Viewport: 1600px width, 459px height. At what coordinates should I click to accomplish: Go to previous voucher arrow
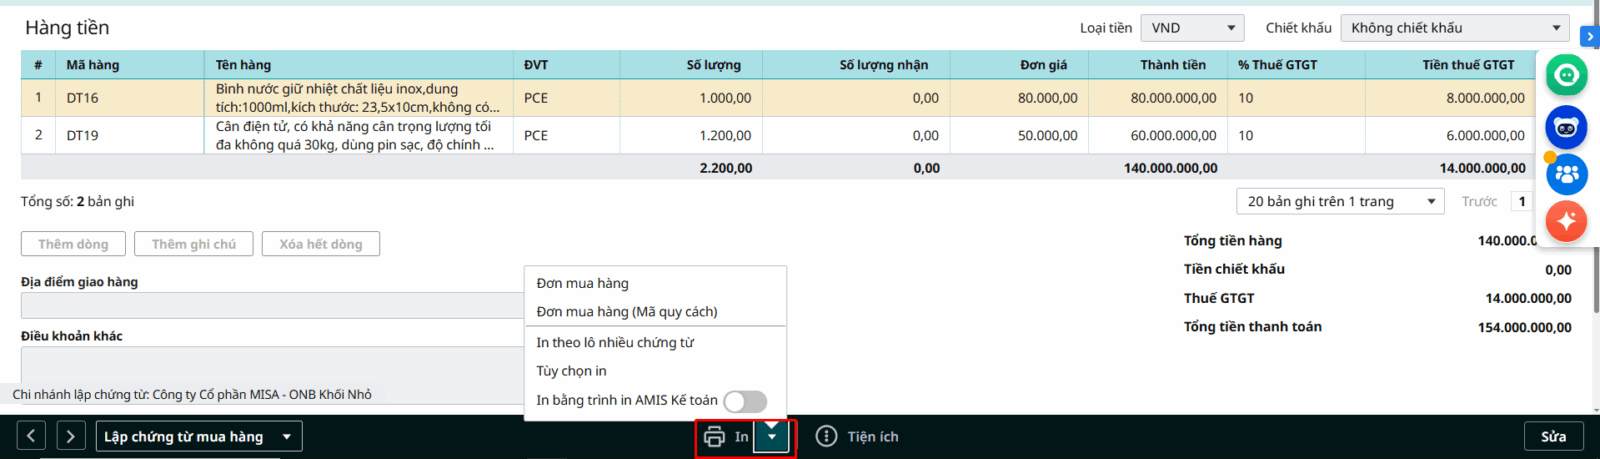tap(31, 436)
